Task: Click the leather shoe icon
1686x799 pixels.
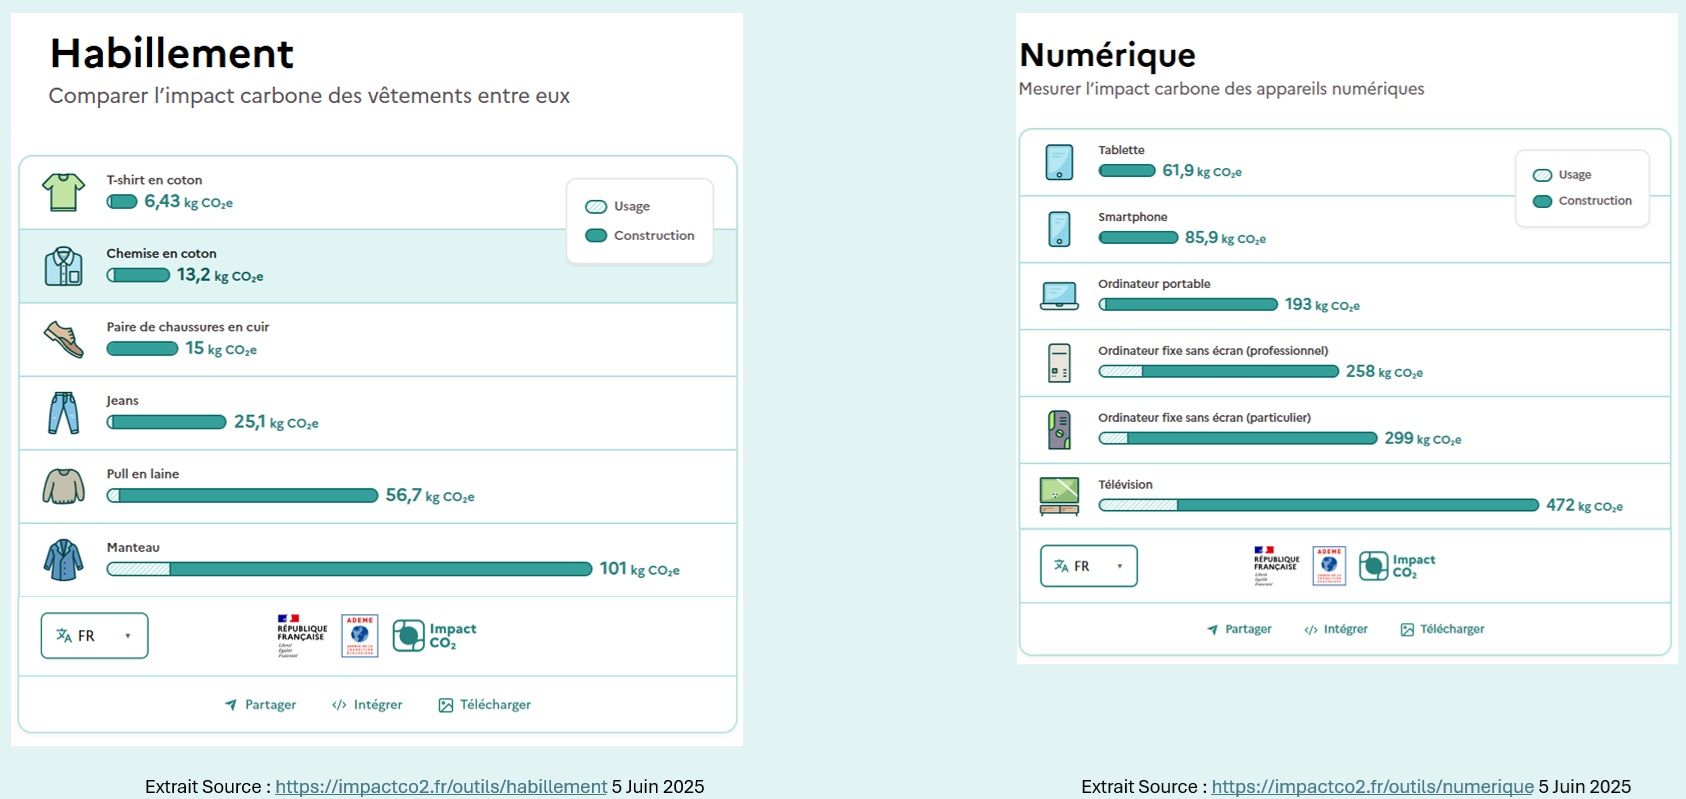Action: point(64,340)
